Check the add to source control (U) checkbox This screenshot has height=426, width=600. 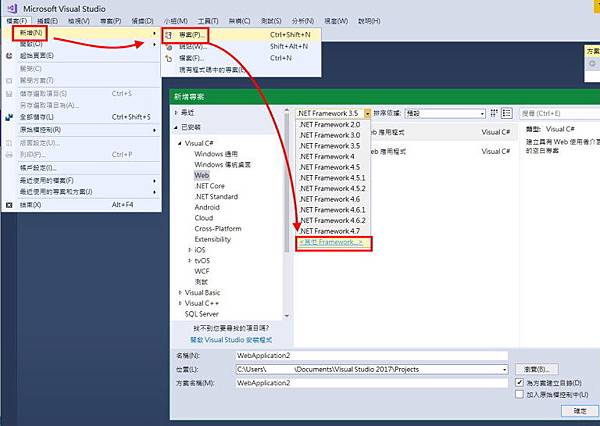pyautogui.click(x=519, y=394)
